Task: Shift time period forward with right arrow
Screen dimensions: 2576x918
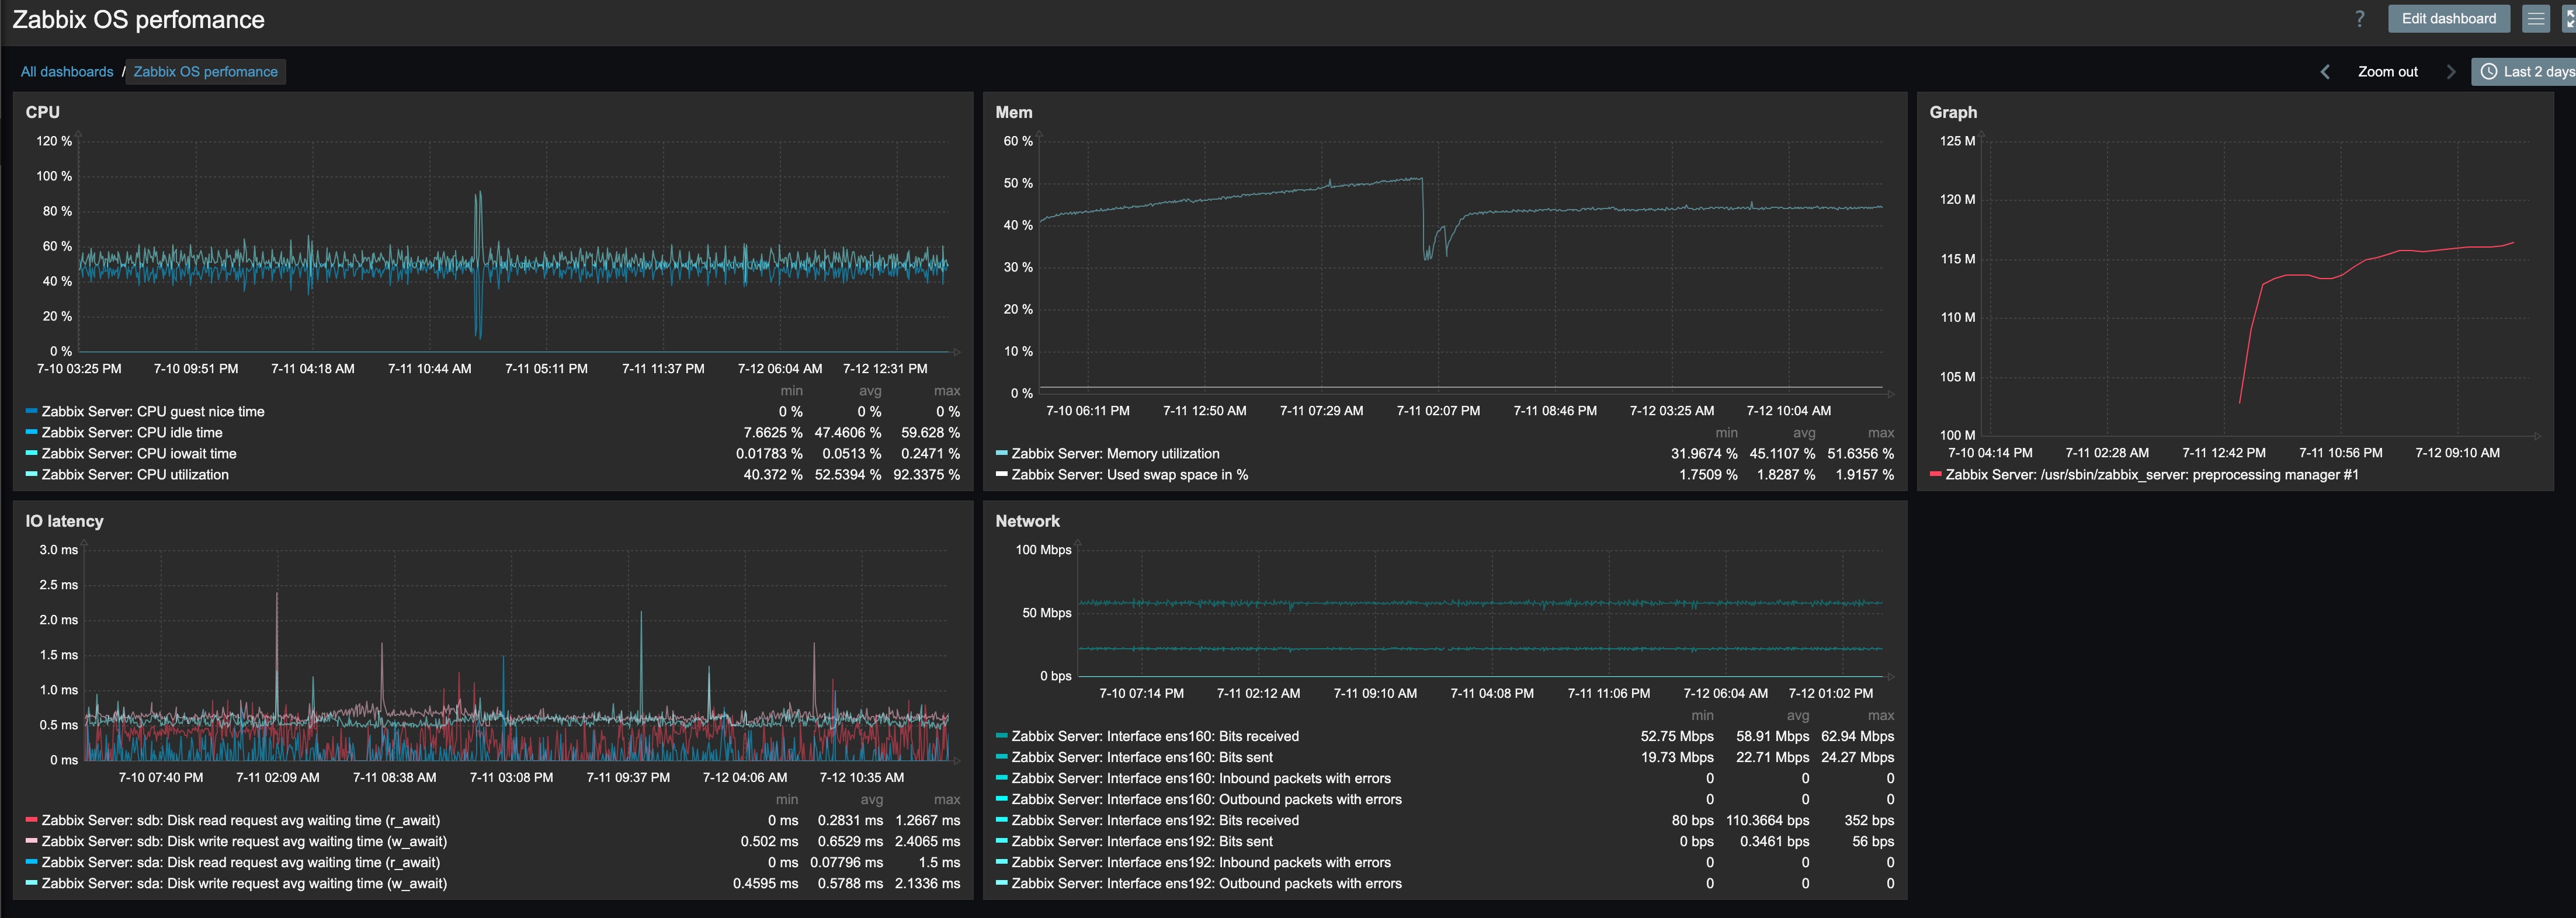Action: pos(2451,72)
